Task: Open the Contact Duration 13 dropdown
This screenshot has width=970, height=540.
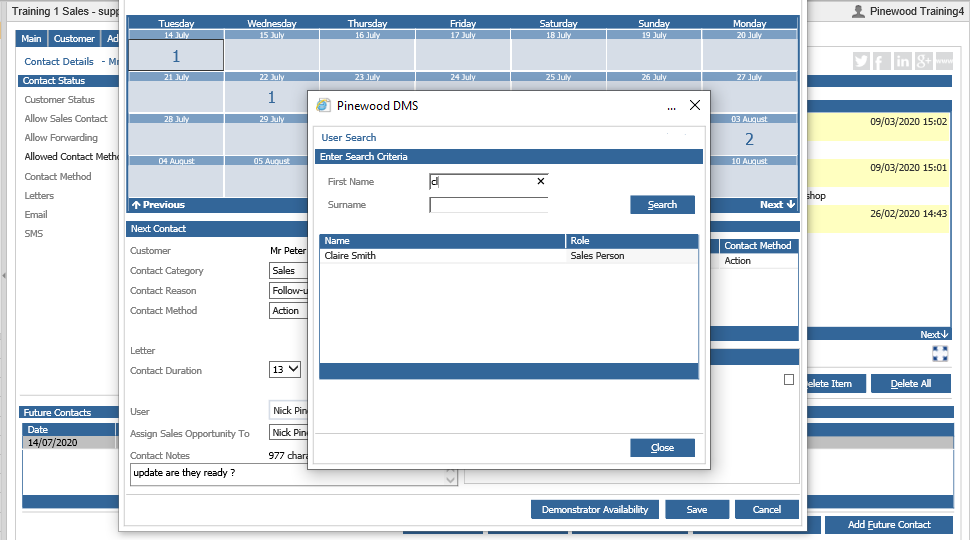Action: pyautogui.click(x=285, y=370)
